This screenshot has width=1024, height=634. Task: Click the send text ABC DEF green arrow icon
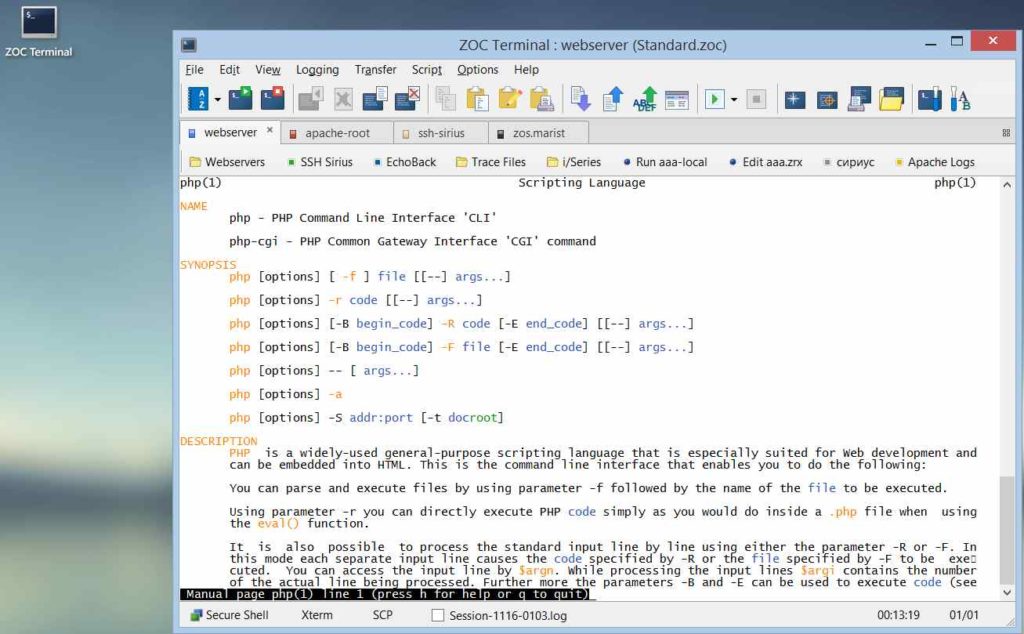pos(645,99)
